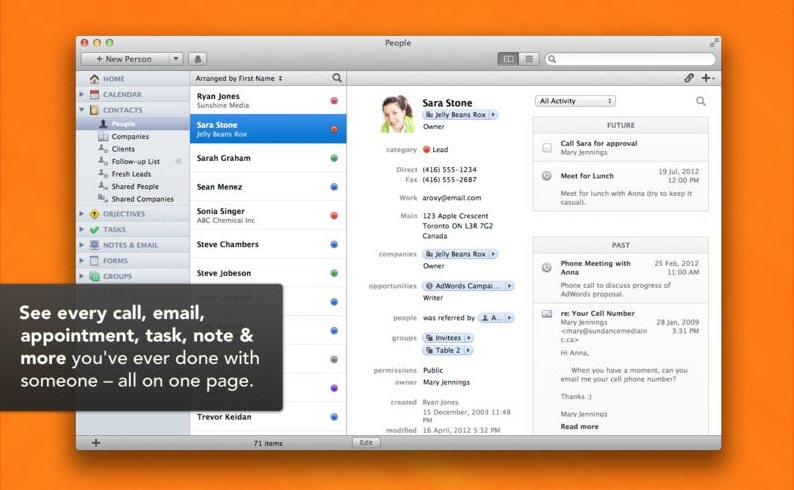This screenshot has height=490, width=794.
Task: Open the New Person dropdown arrow
Action: [176, 59]
